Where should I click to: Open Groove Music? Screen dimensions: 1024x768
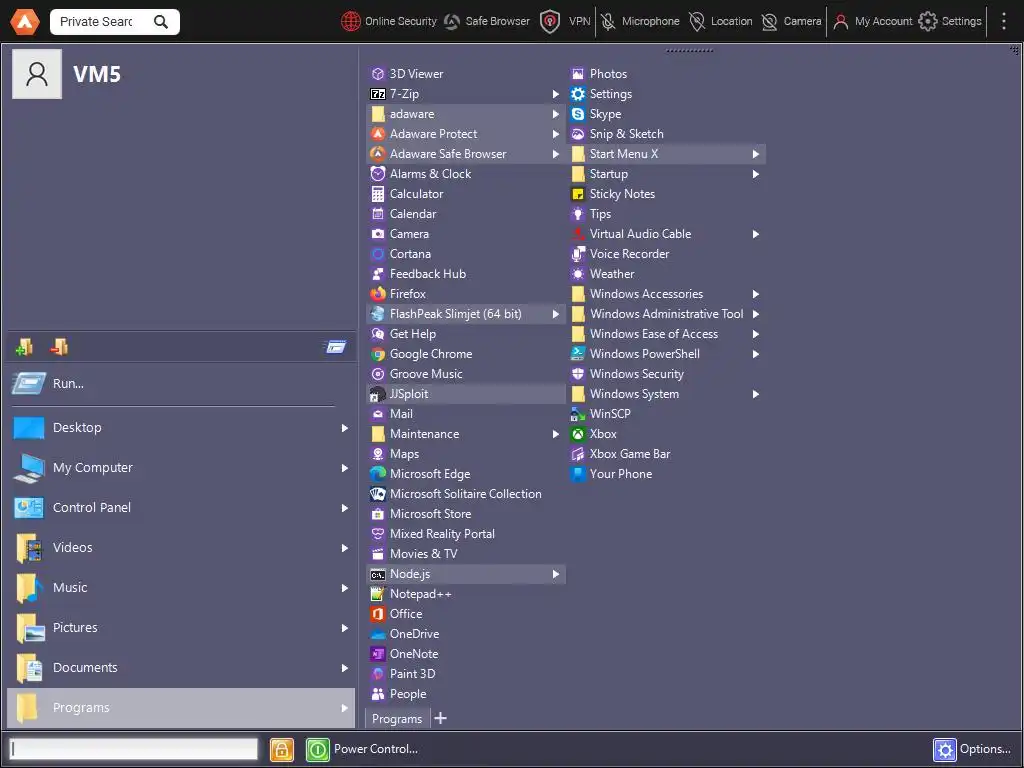[467, 374]
